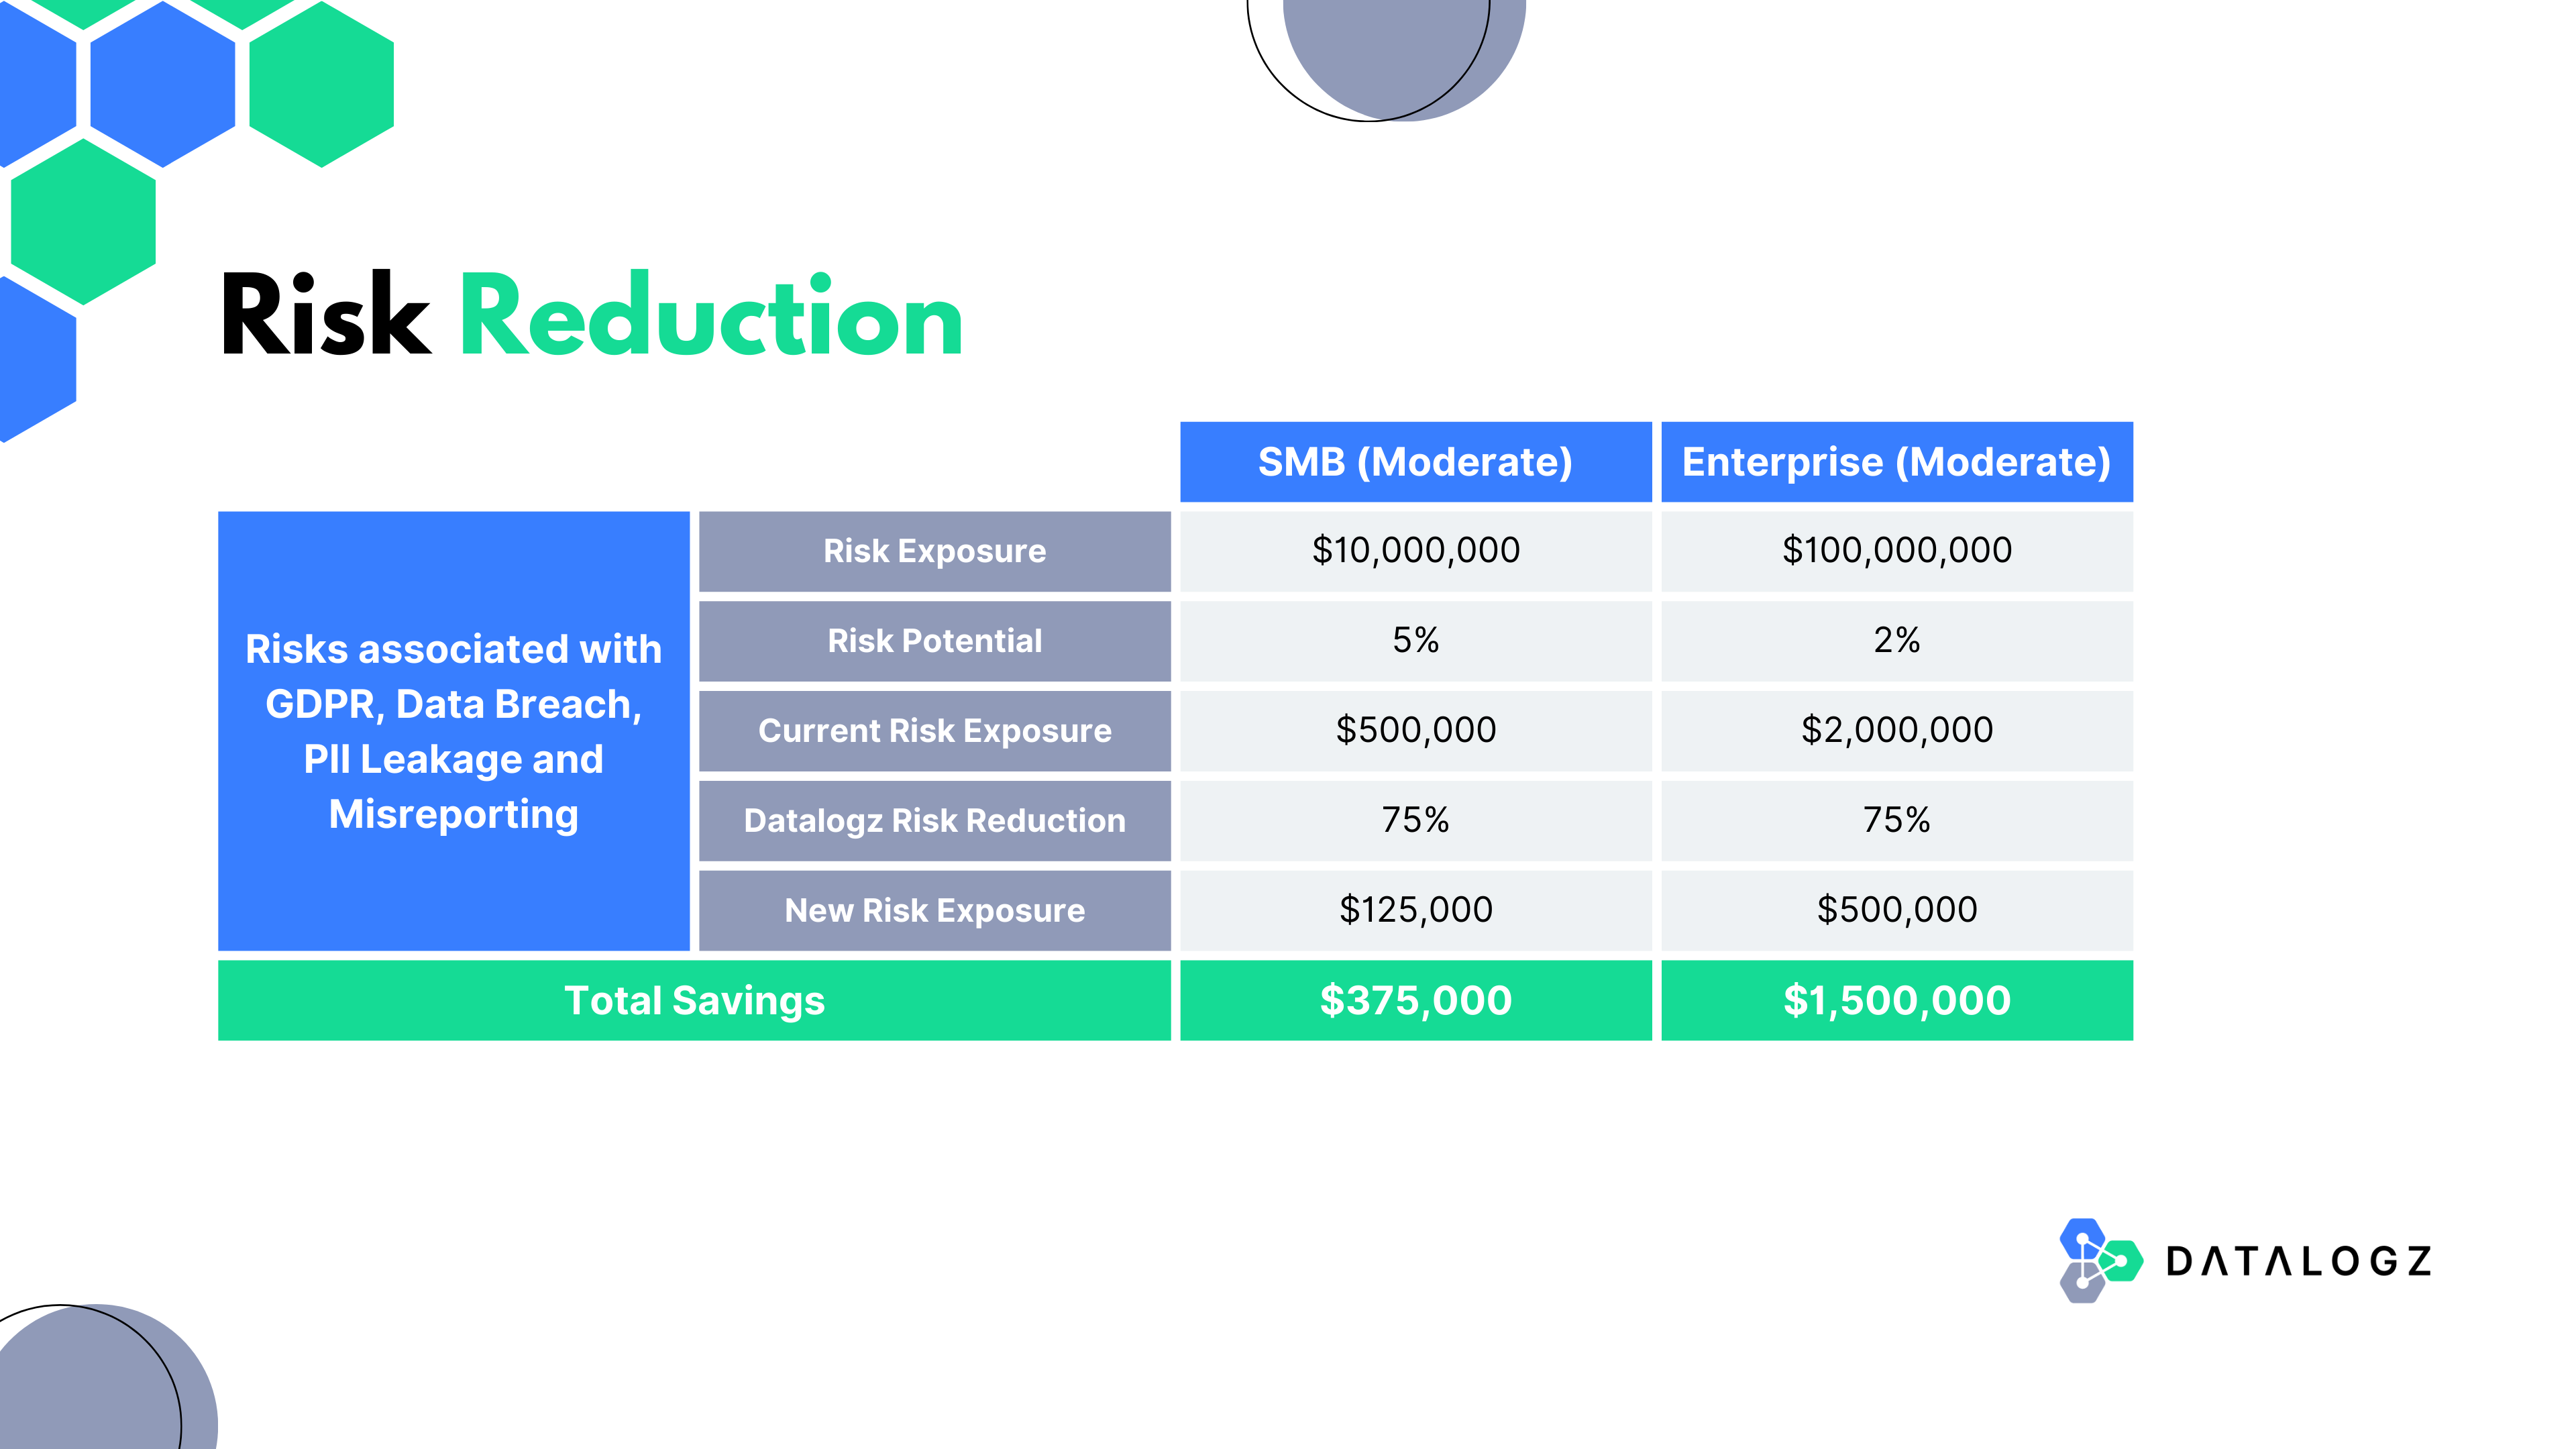Select the $100,000,000 Enterprise exposure cell
Viewport: 2576px width, 1449px height.
tap(1896, 551)
